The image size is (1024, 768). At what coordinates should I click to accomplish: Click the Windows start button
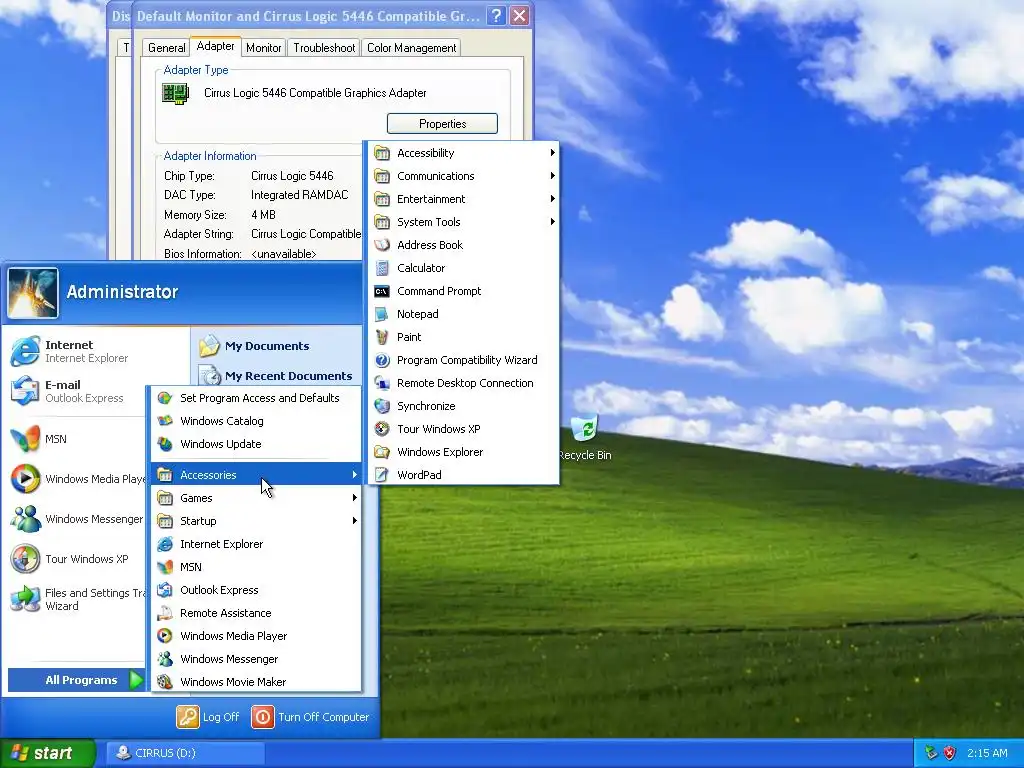48,753
